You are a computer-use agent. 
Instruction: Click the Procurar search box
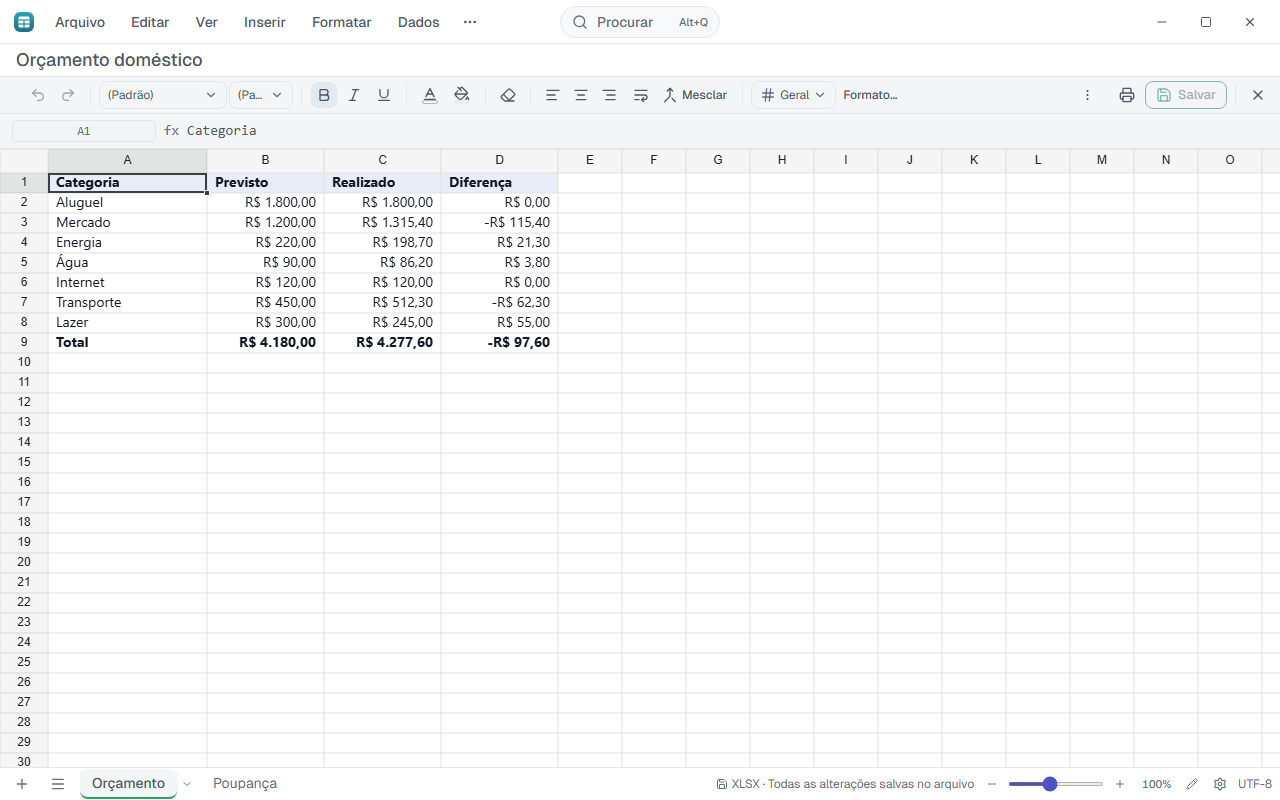pos(640,22)
